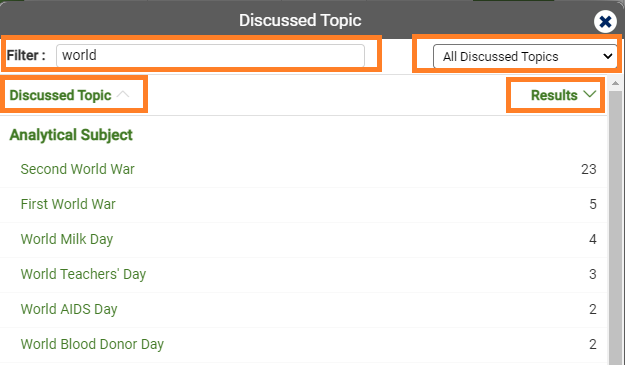
Task: Close the Discussed Topic dialog
Action: pyautogui.click(x=605, y=22)
